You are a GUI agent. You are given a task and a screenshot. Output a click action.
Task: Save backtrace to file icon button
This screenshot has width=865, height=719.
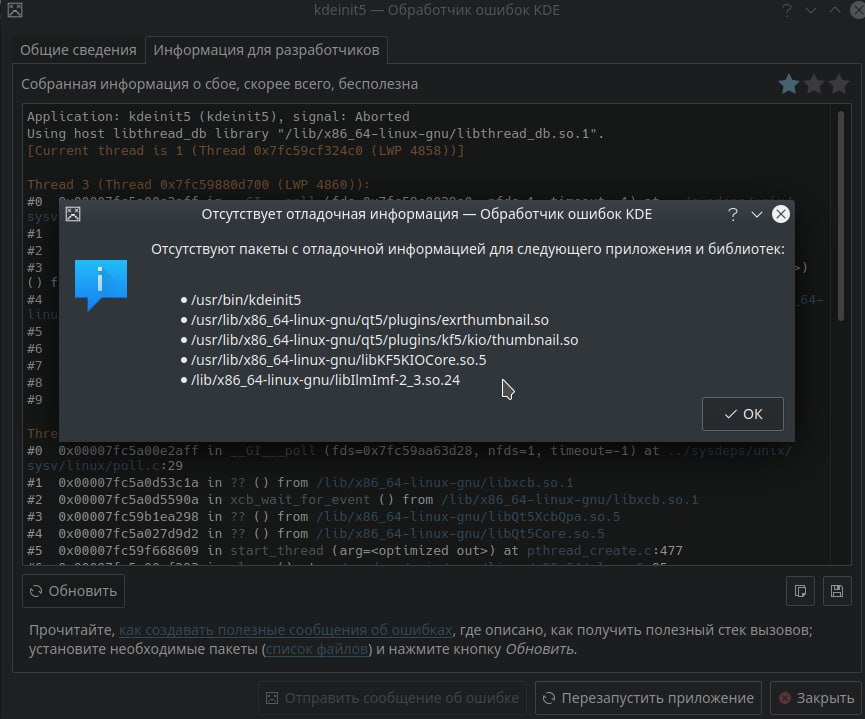click(x=837, y=591)
